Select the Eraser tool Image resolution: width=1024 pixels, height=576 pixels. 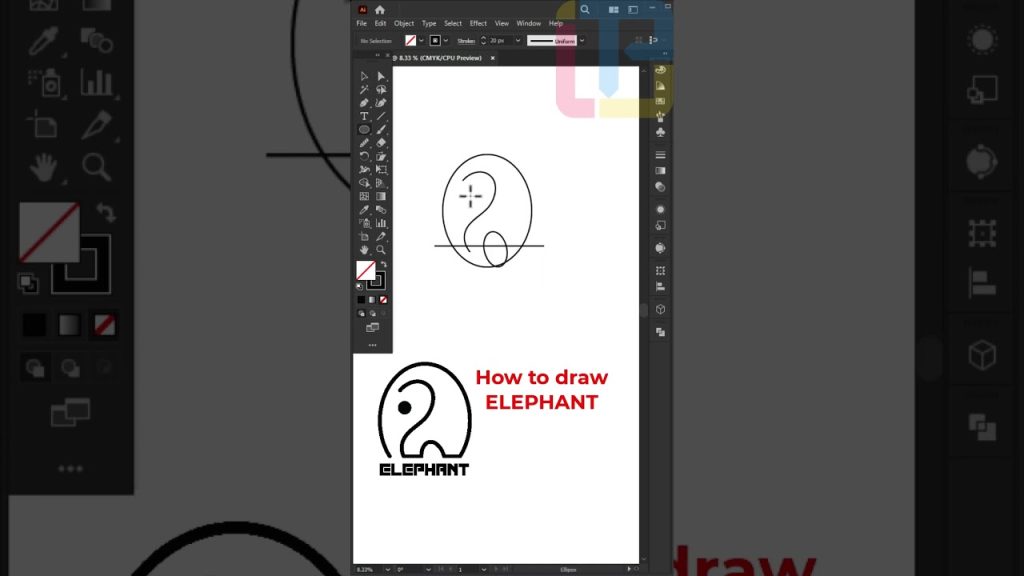coord(381,142)
